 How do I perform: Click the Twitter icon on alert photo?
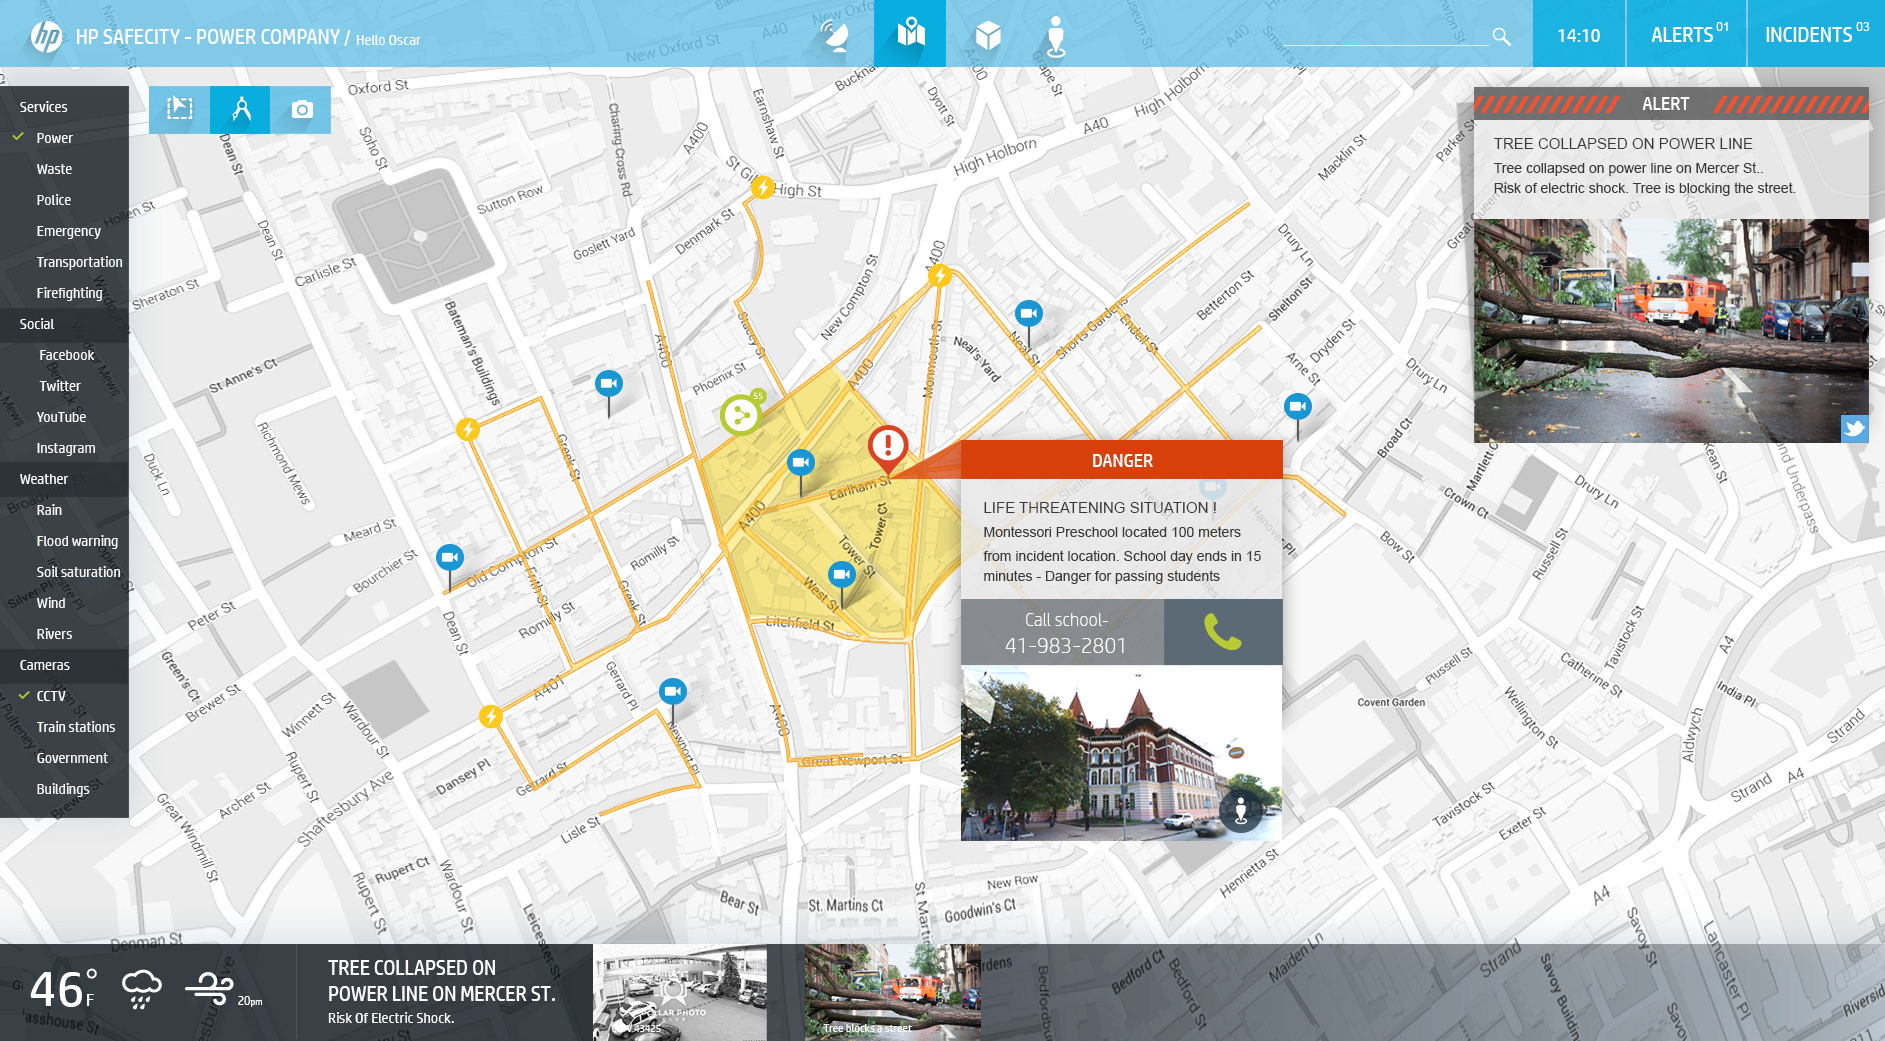point(1855,428)
